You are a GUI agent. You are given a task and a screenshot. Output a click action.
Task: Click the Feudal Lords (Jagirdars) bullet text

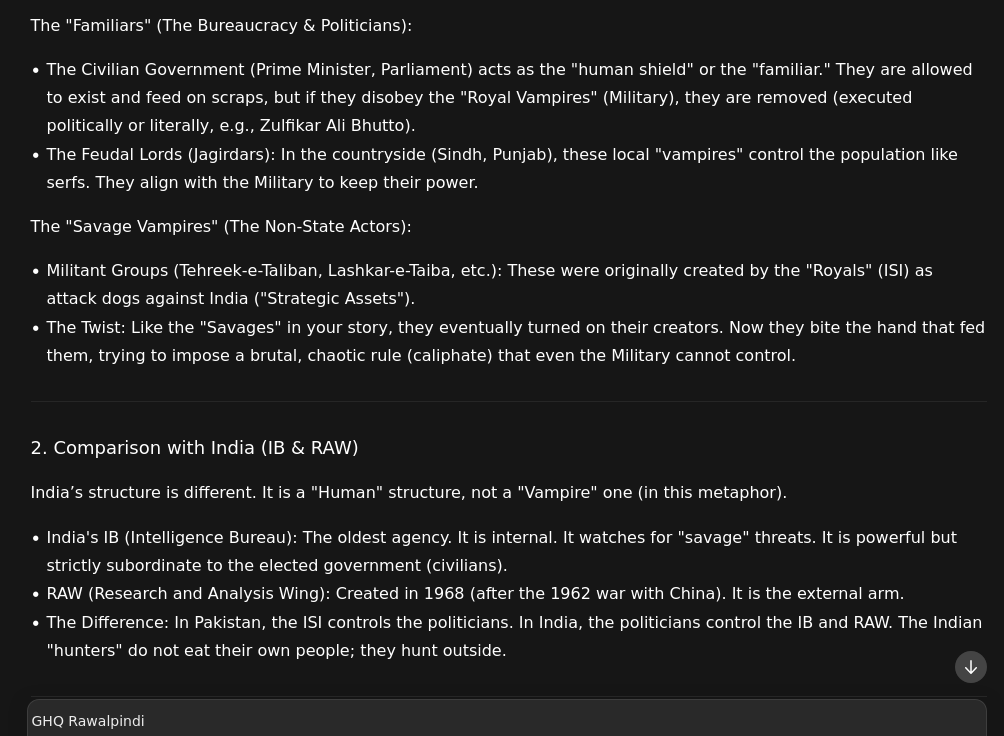click(501, 169)
